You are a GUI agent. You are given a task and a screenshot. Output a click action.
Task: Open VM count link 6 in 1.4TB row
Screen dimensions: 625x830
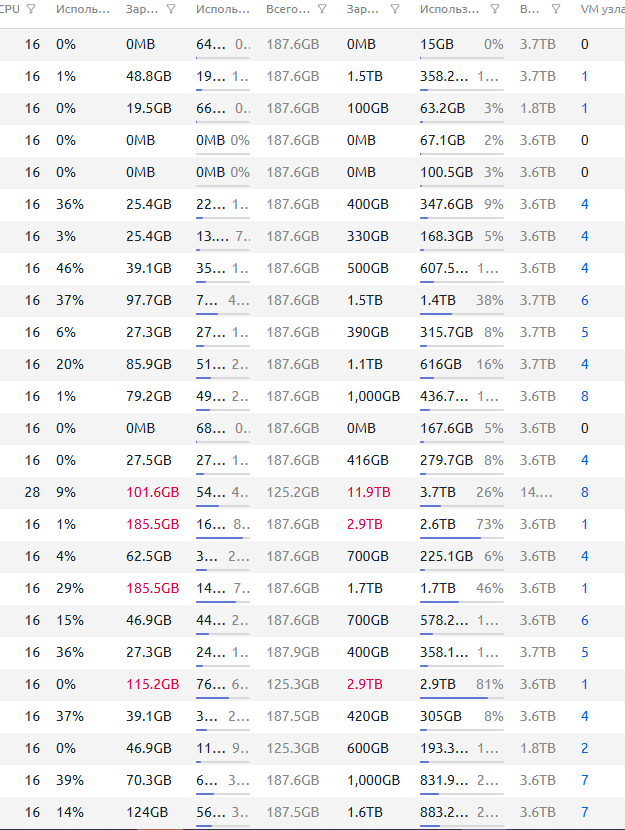(x=584, y=300)
